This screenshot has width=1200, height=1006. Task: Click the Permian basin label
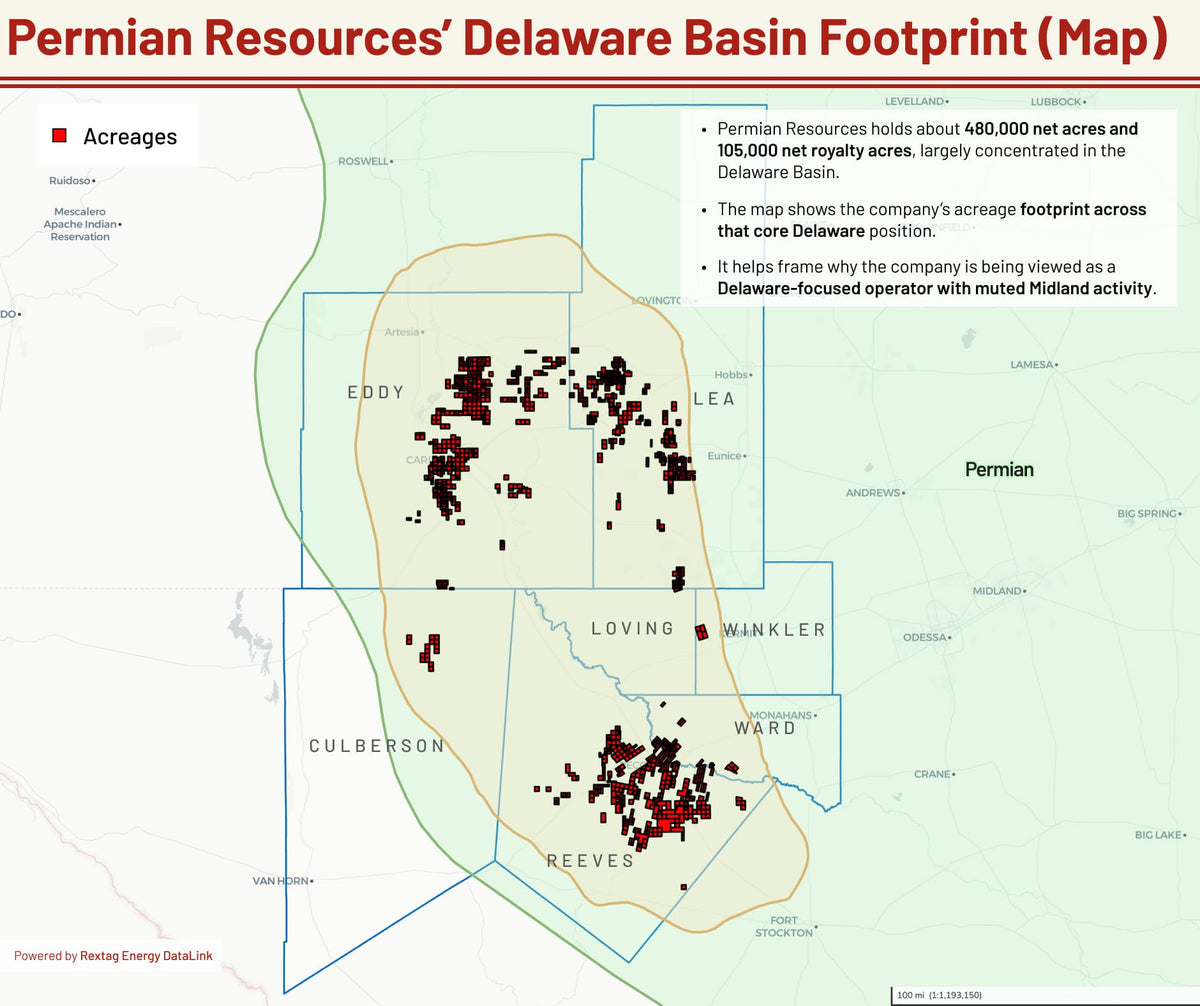click(999, 469)
